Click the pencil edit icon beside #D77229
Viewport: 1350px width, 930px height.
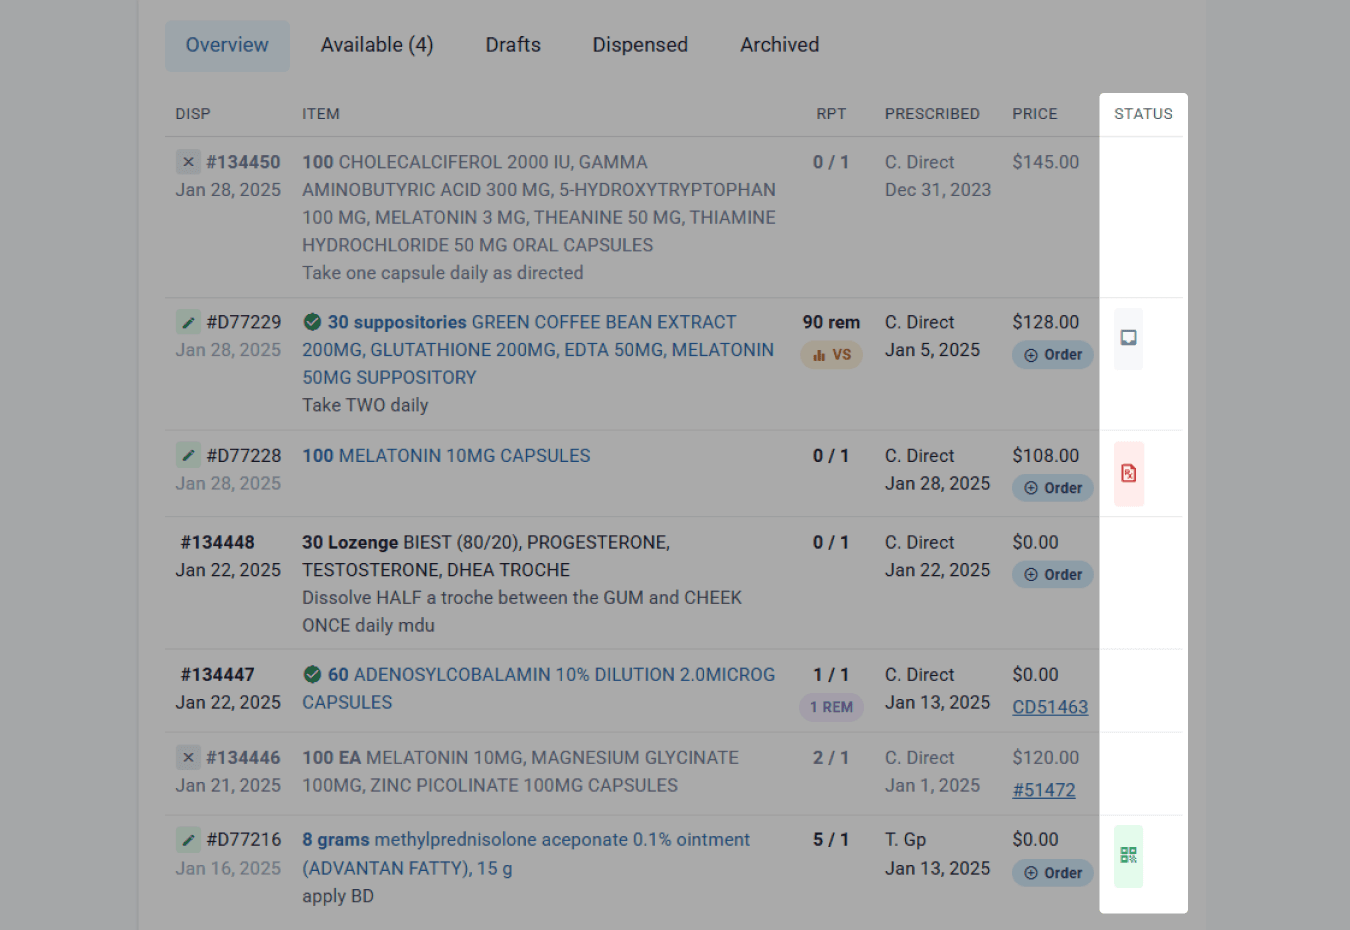(x=188, y=322)
